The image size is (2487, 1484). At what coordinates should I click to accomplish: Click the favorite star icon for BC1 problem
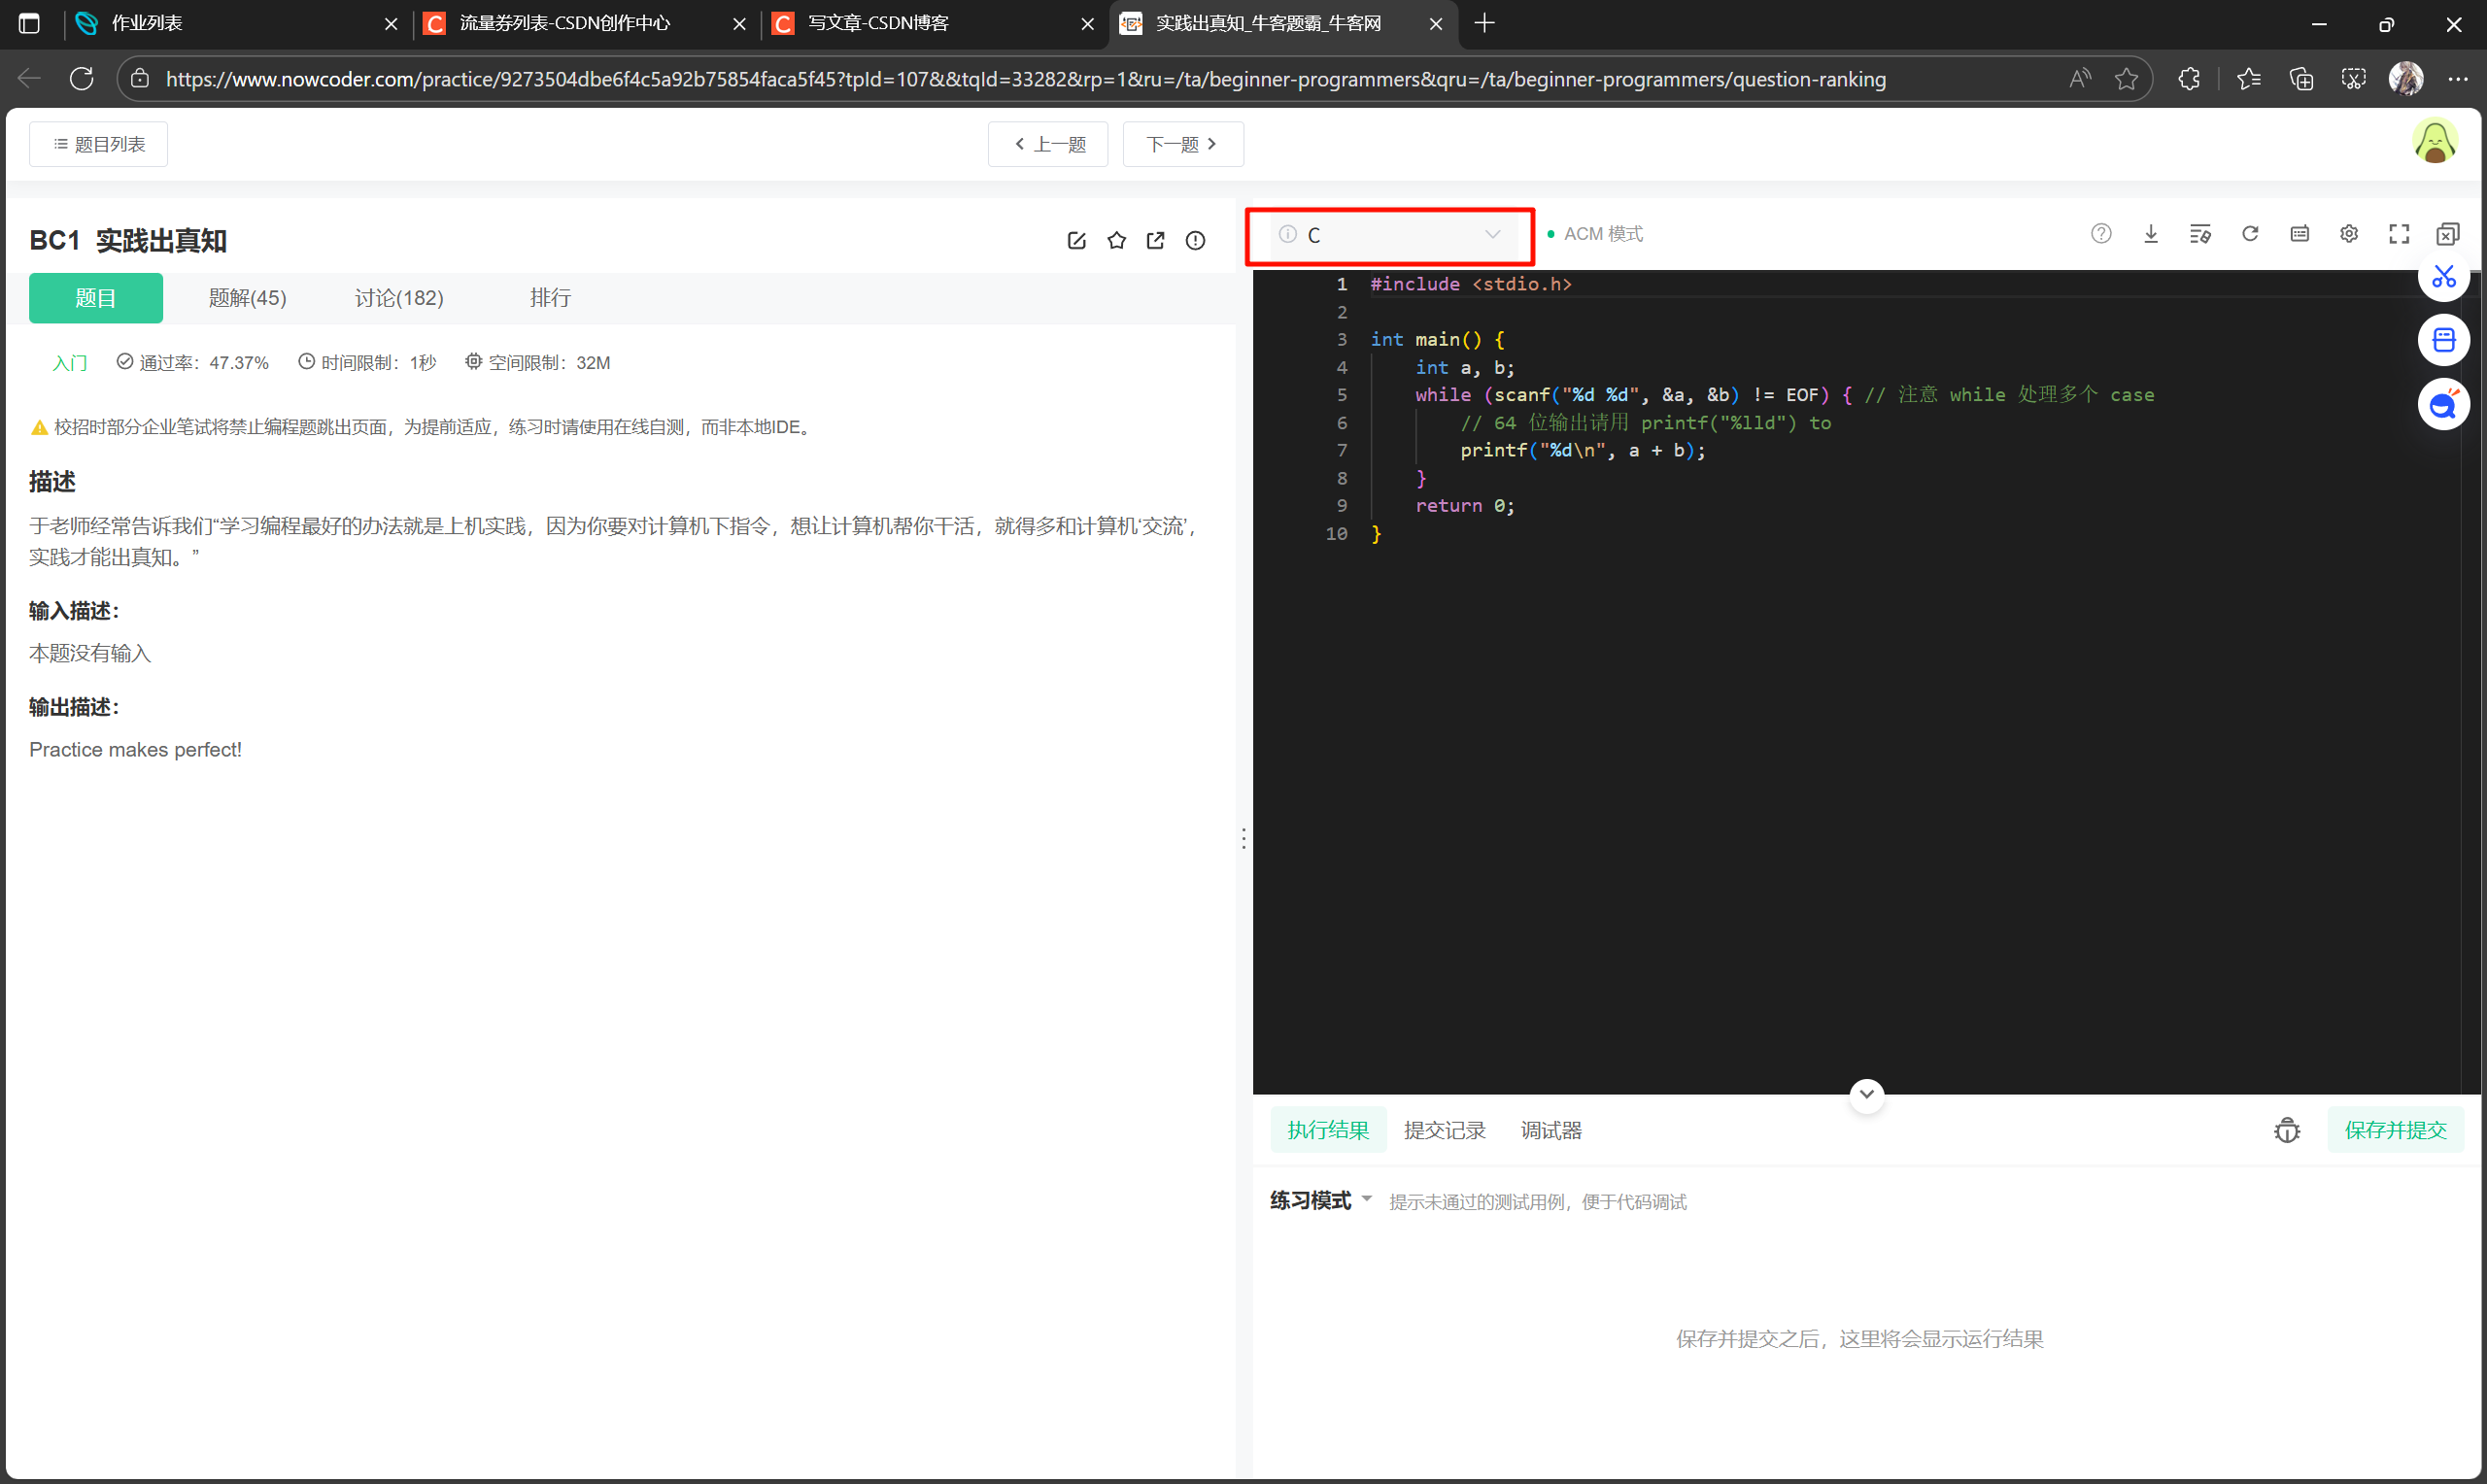[1116, 240]
